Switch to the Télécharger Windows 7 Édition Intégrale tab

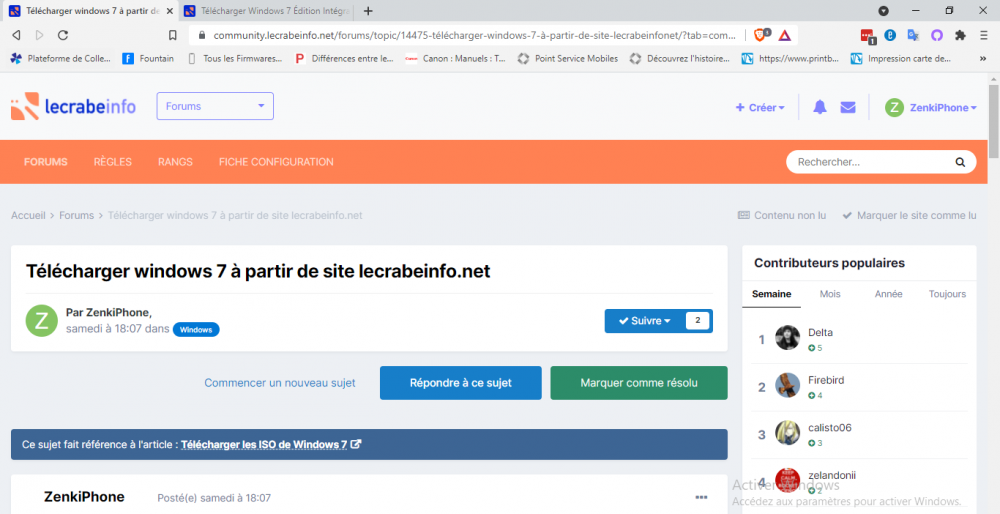click(x=267, y=11)
